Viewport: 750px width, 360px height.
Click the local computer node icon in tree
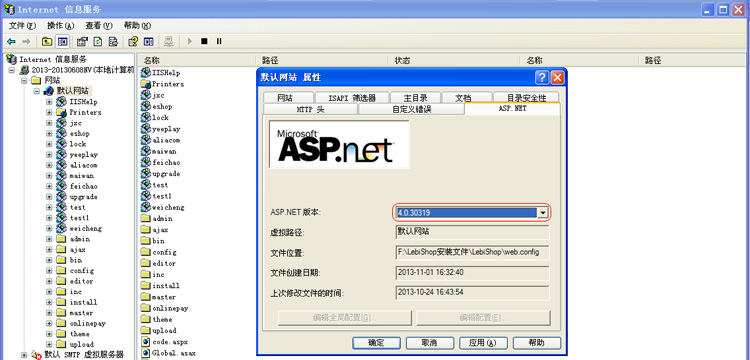24,70
